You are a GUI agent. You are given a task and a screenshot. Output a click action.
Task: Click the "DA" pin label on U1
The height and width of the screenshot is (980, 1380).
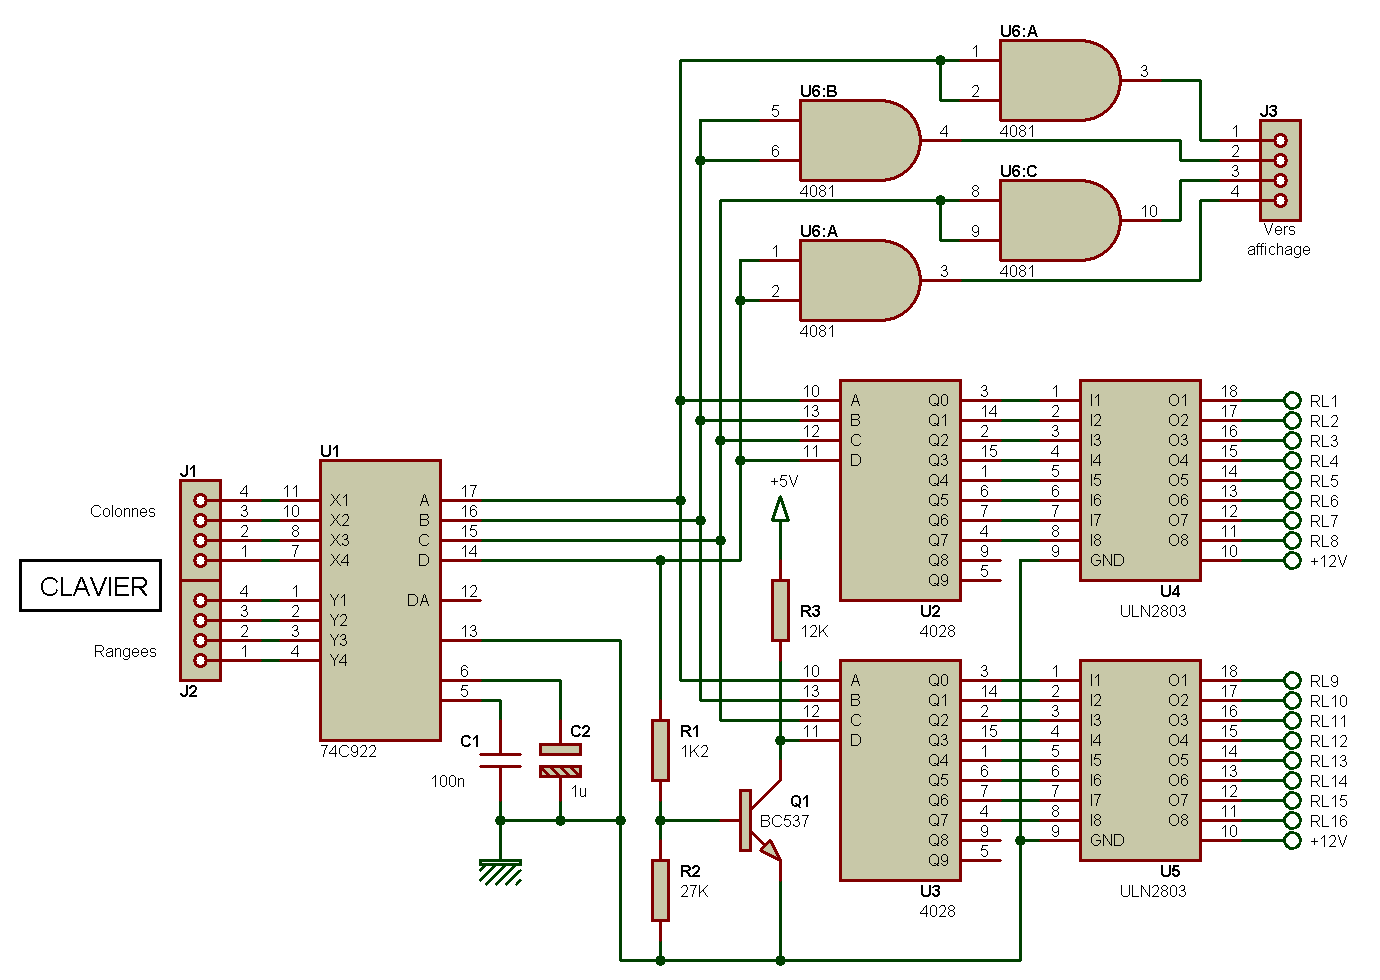click(x=418, y=600)
